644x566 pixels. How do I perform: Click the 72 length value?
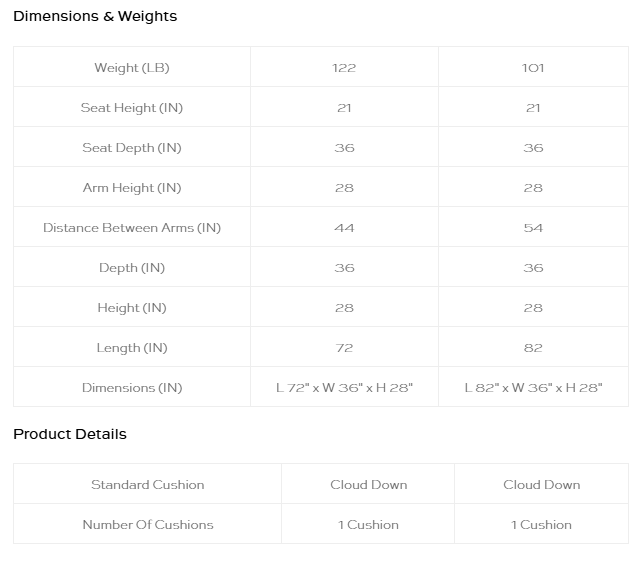(x=344, y=348)
